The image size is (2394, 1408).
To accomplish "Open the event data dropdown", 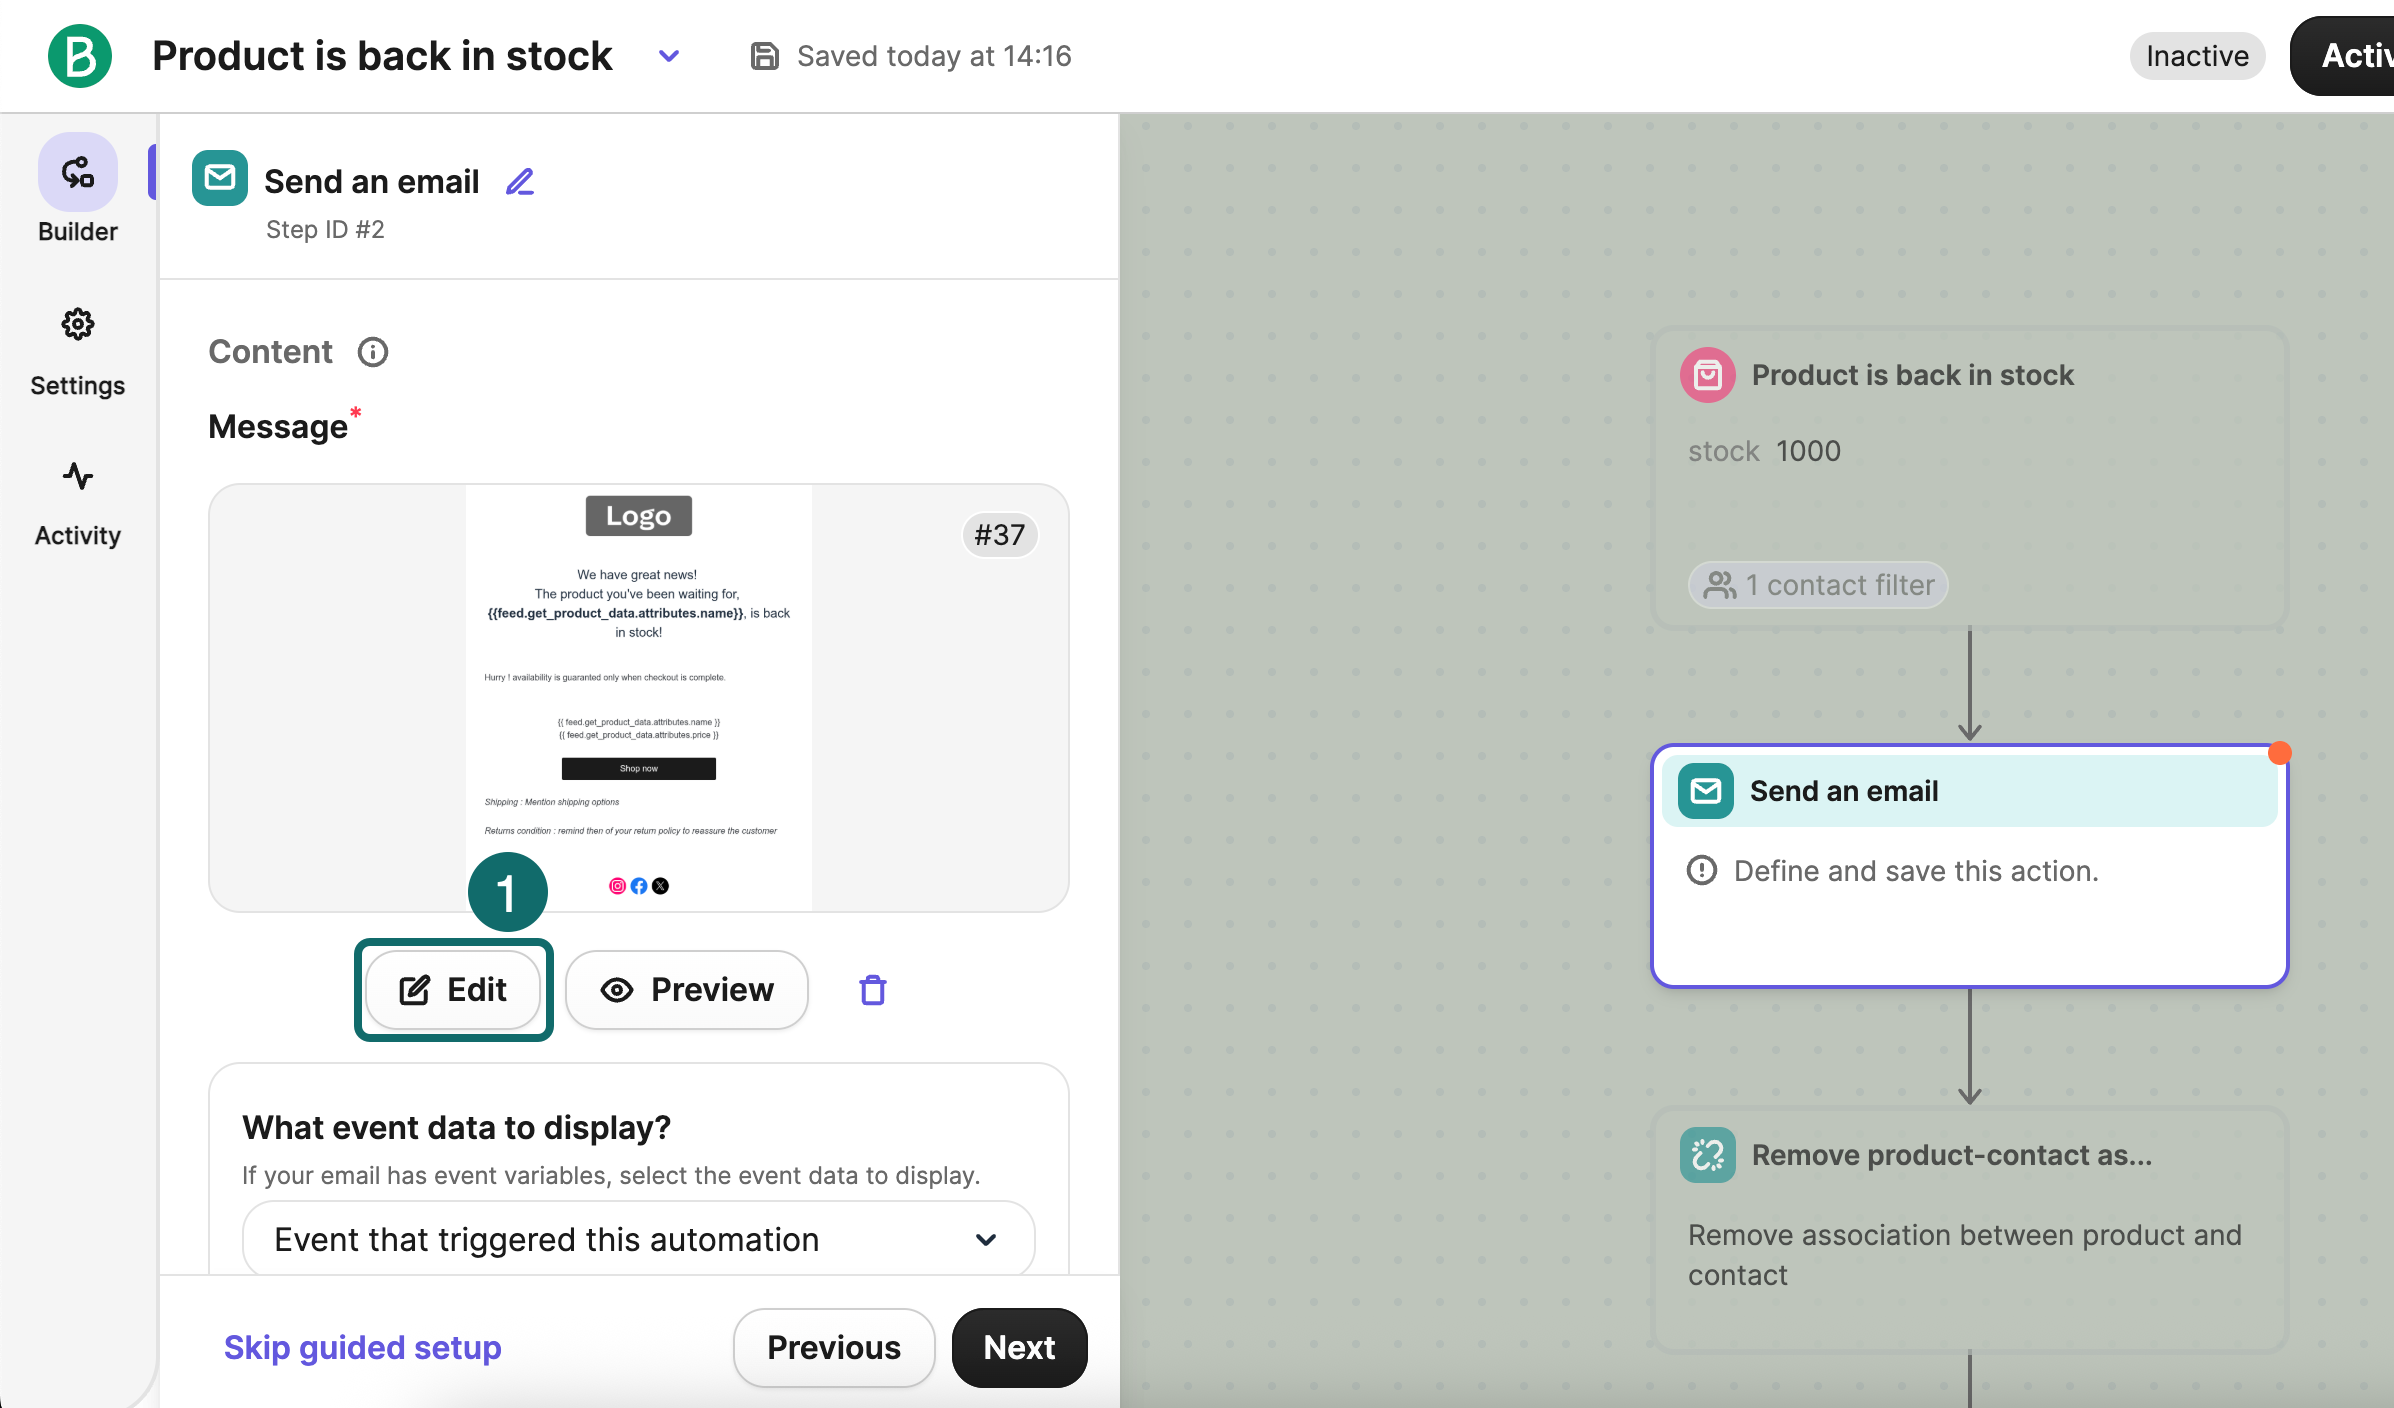I will click(x=638, y=1239).
